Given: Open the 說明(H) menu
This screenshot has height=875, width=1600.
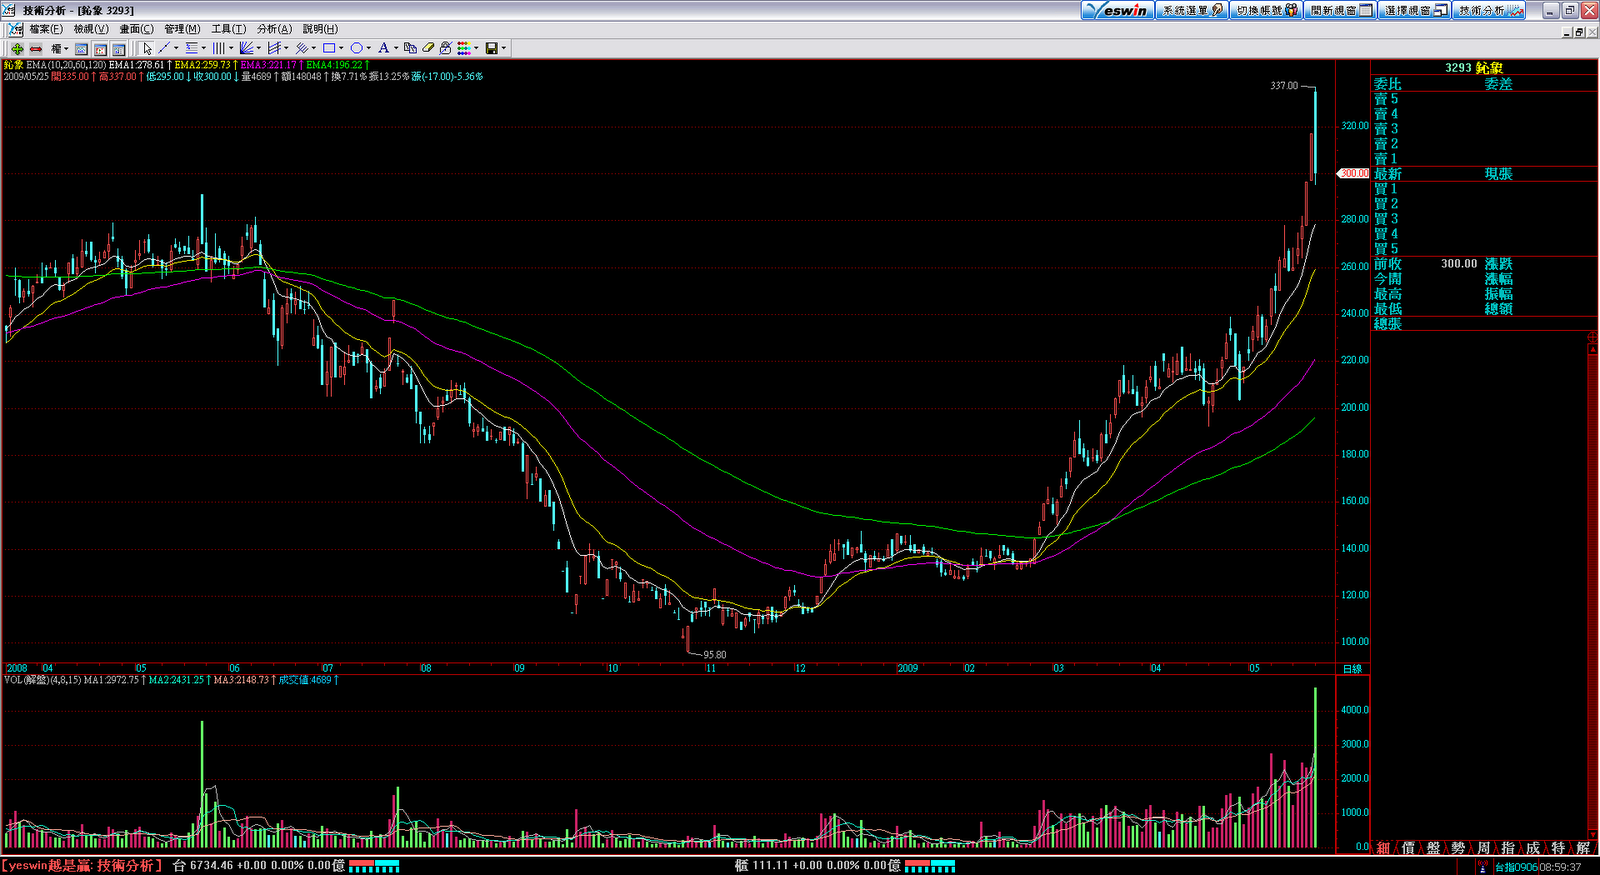Looking at the screenshot, I should pyautogui.click(x=320, y=29).
